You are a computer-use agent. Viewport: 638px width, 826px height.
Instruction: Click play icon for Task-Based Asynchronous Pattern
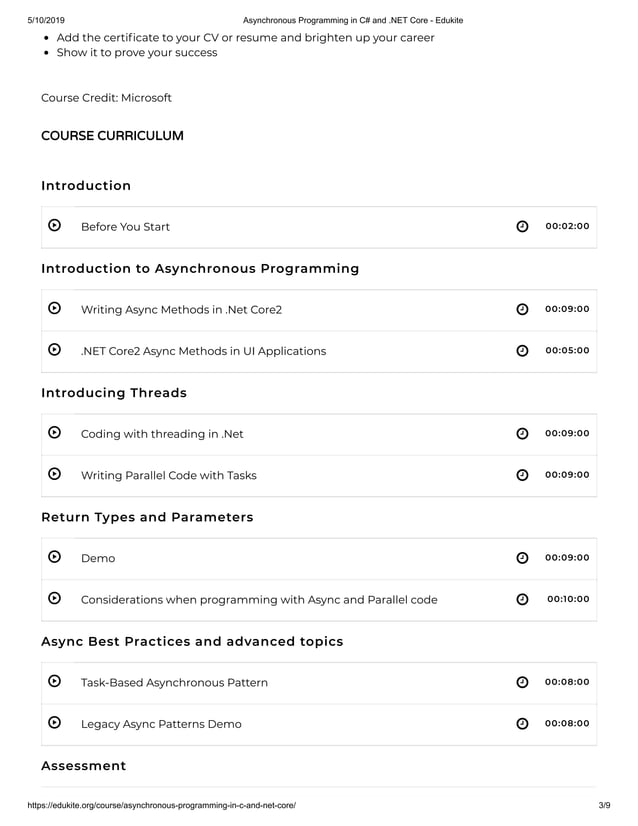point(54,681)
